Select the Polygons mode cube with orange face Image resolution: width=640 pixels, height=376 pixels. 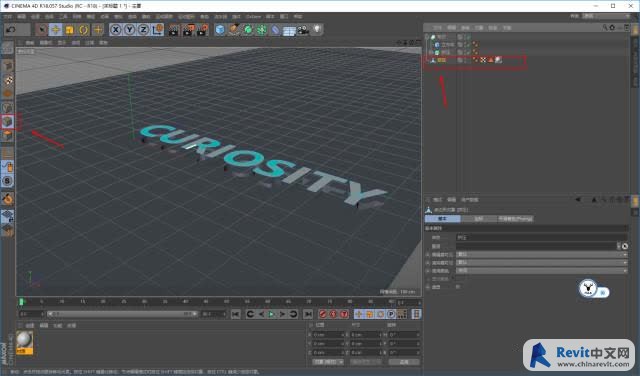coord(7,136)
